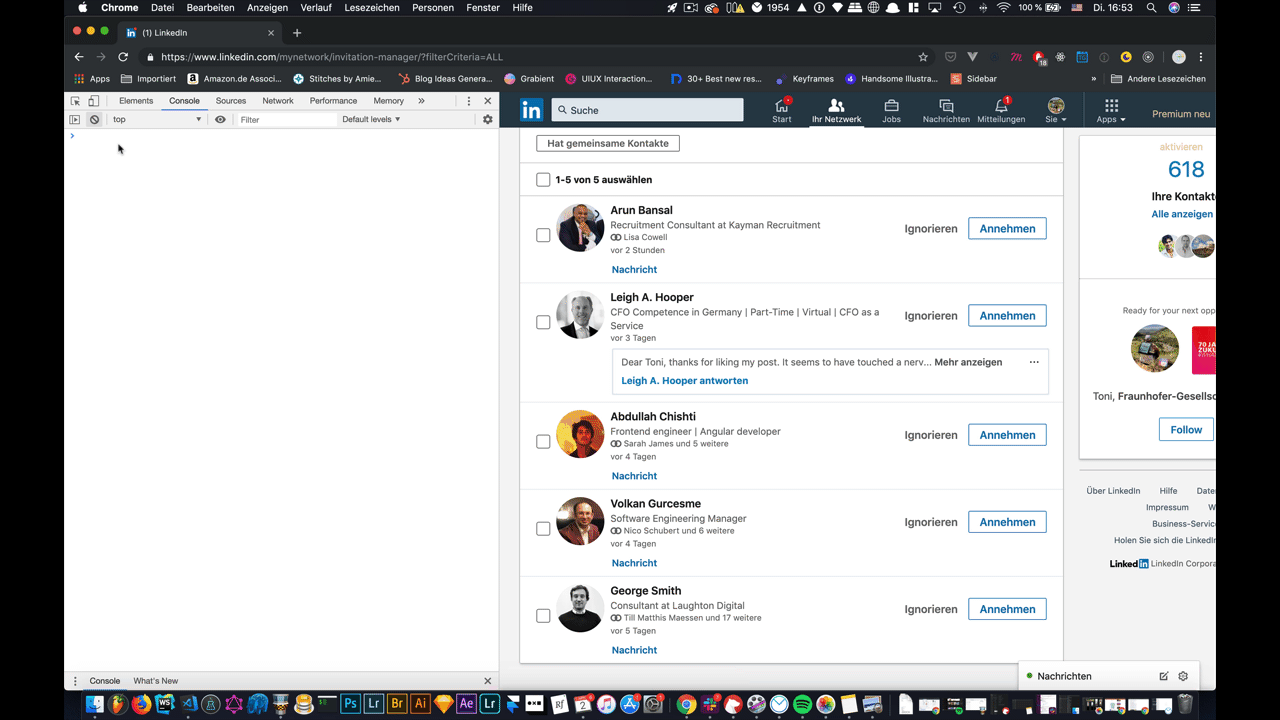Open a new Chrome tab

(297, 33)
